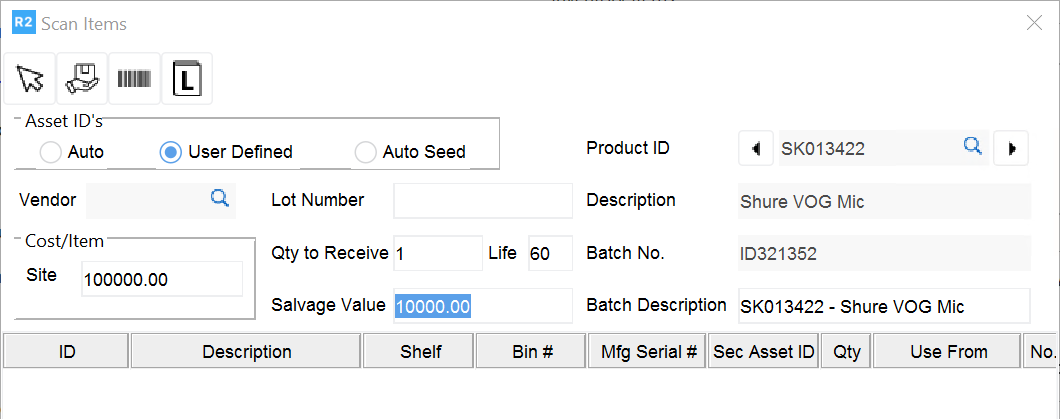Click the Site cost input field
The height and width of the screenshot is (419, 1060).
click(161, 280)
